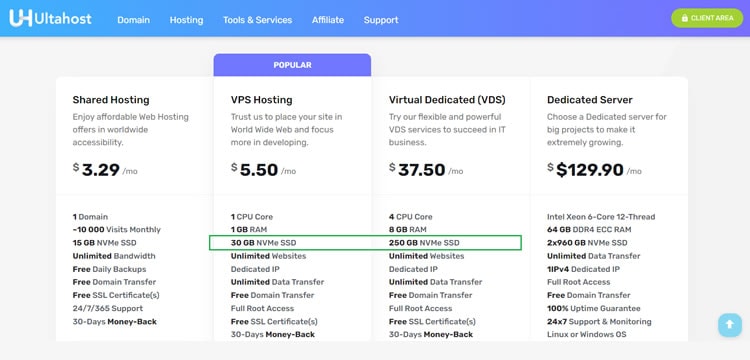Click '1IPv4 Dedicated IP' feature

584,269
